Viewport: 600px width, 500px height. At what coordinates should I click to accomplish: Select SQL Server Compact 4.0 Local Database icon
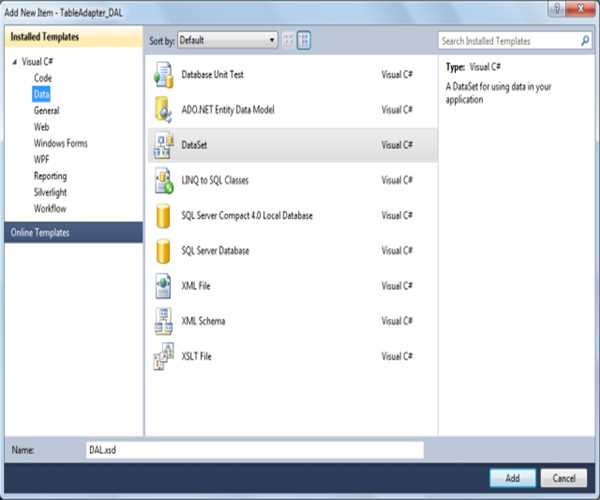pyautogui.click(x=163, y=216)
